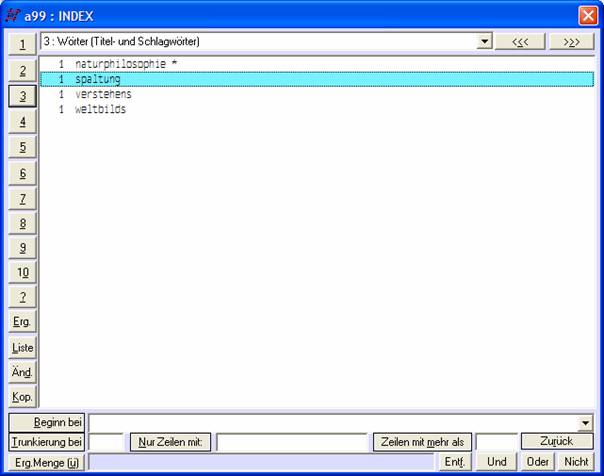Select the verstehens index entry
604x476 pixels.
click(317, 94)
